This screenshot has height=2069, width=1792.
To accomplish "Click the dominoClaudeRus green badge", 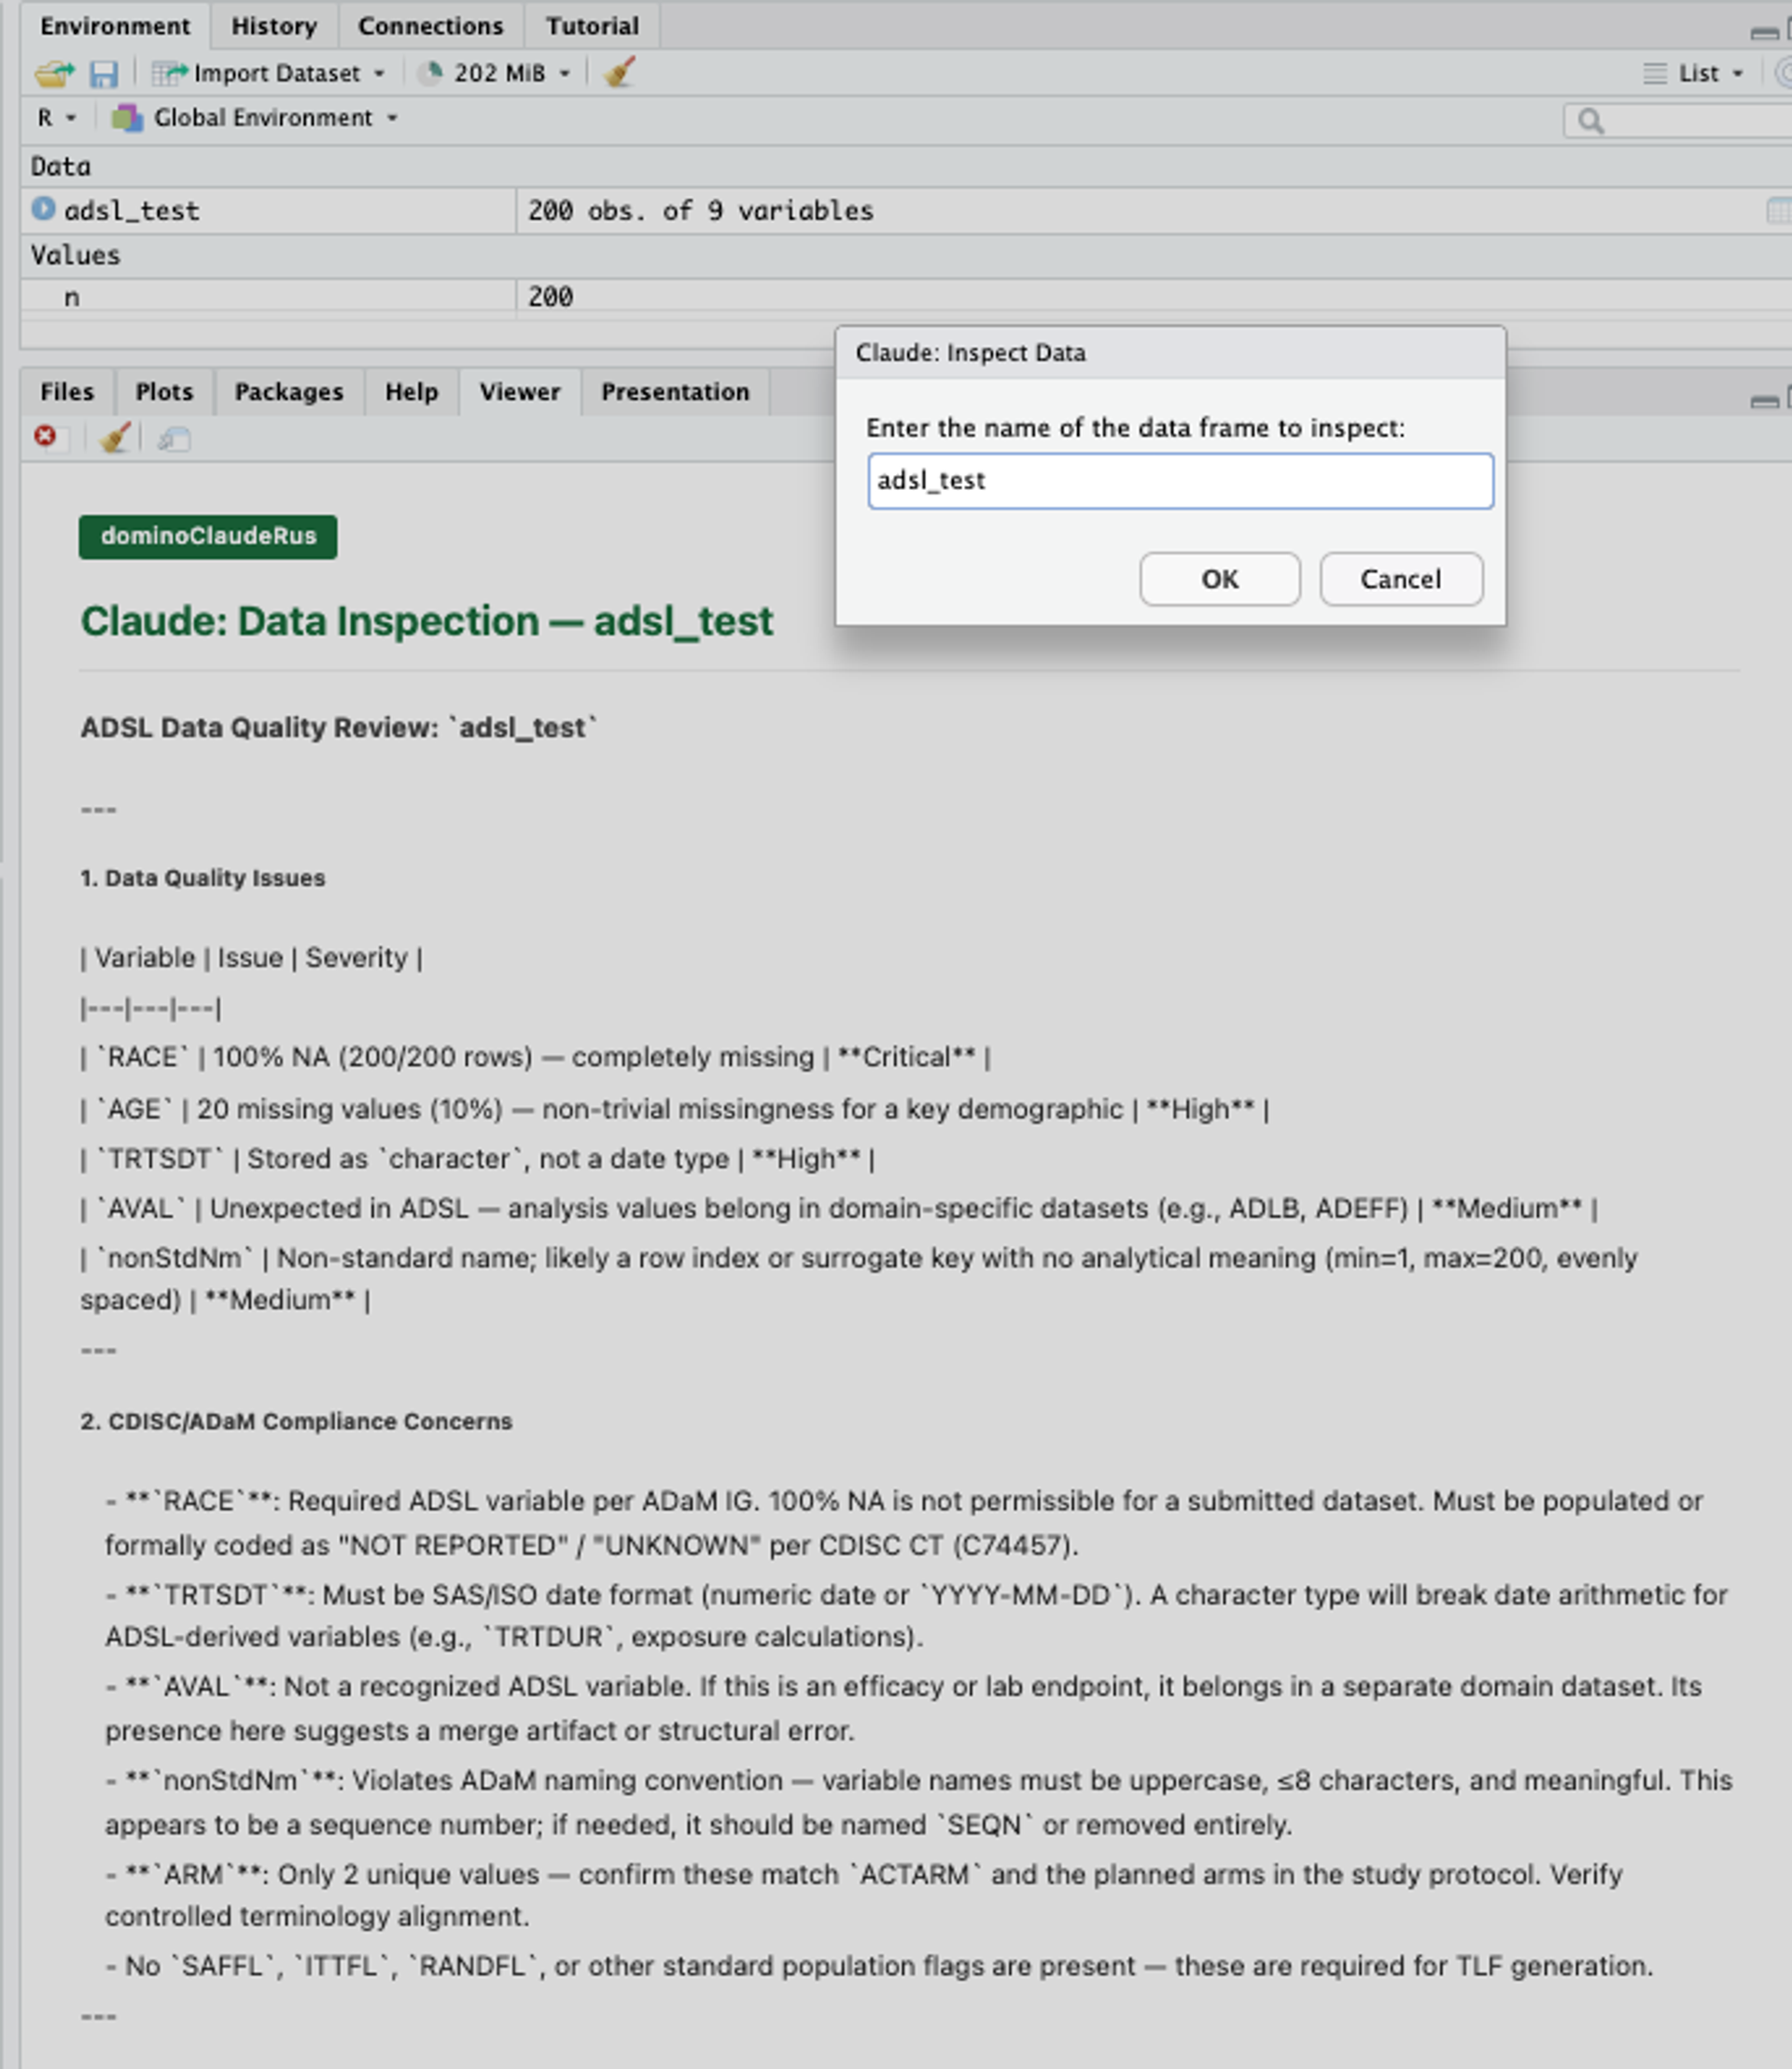I will click(x=208, y=537).
